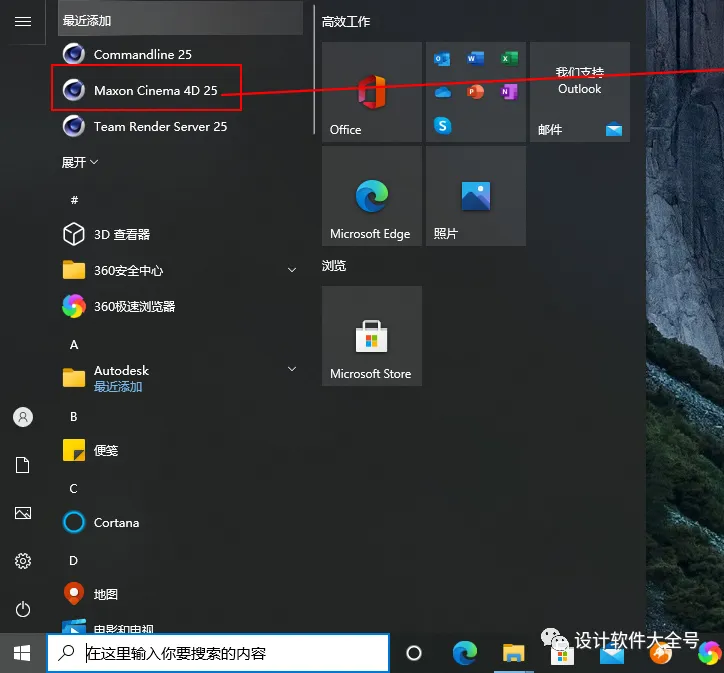The height and width of the screenshot is (673, 724).
Task: Open OneNote in the Office apps tile
Action: (509, 92)
